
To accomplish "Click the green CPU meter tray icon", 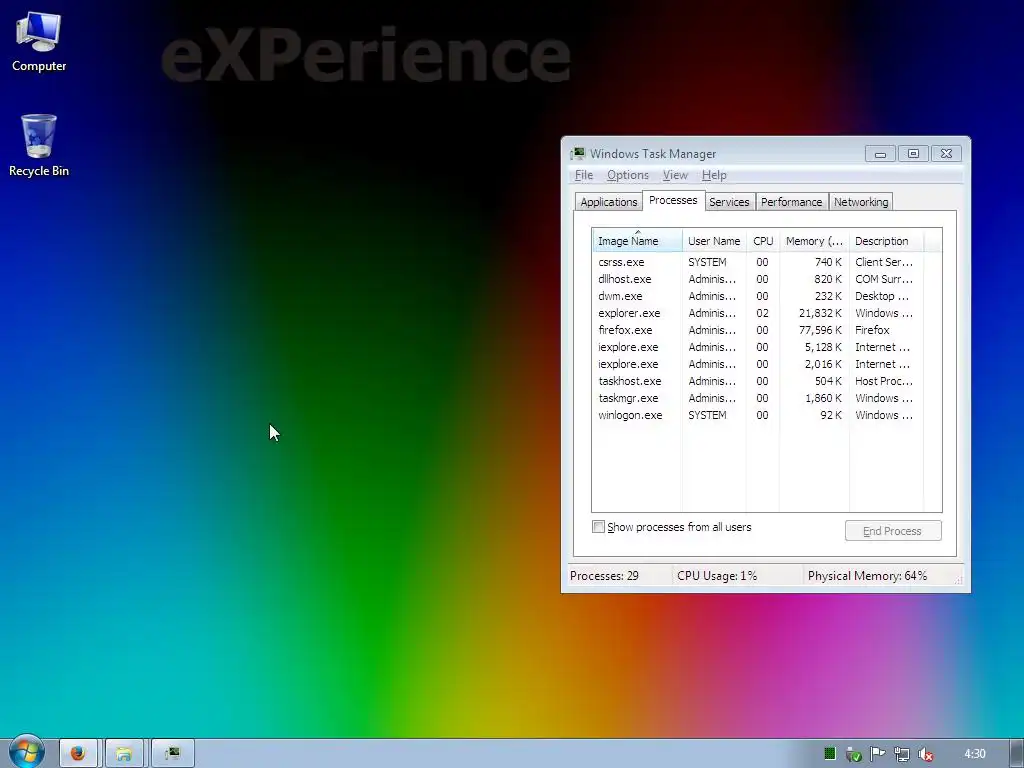I will pos(830,754).
